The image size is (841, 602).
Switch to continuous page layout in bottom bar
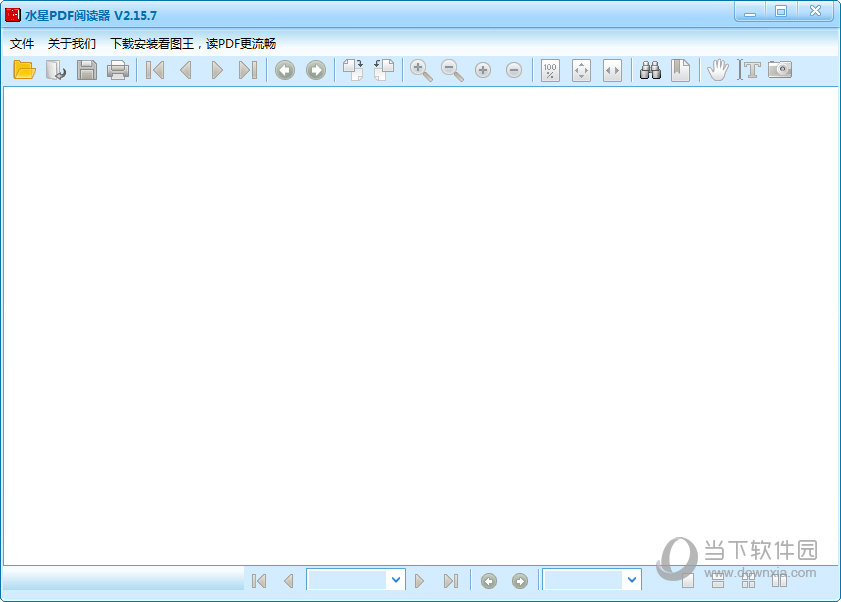(718, 581)
